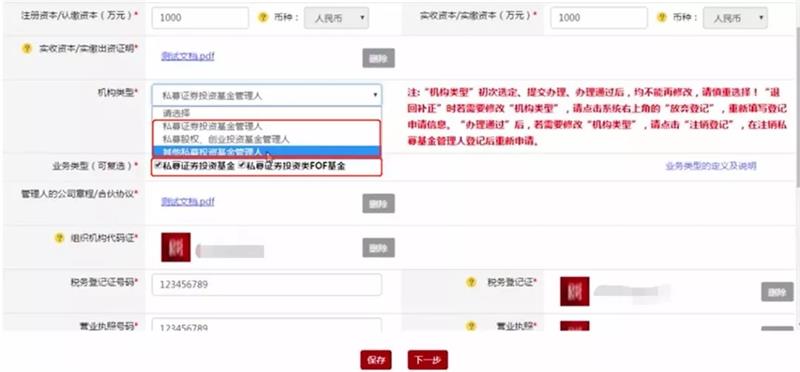Click help icon next to 营业执照
Screen dimensions: 800x372
coord(471,326)
